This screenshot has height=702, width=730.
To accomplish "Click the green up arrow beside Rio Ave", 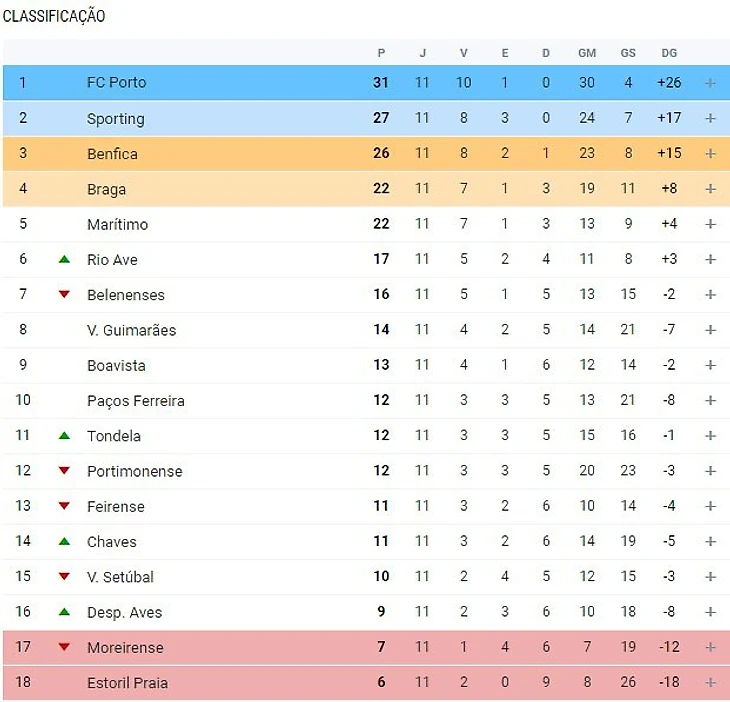I will click(64, 260).
